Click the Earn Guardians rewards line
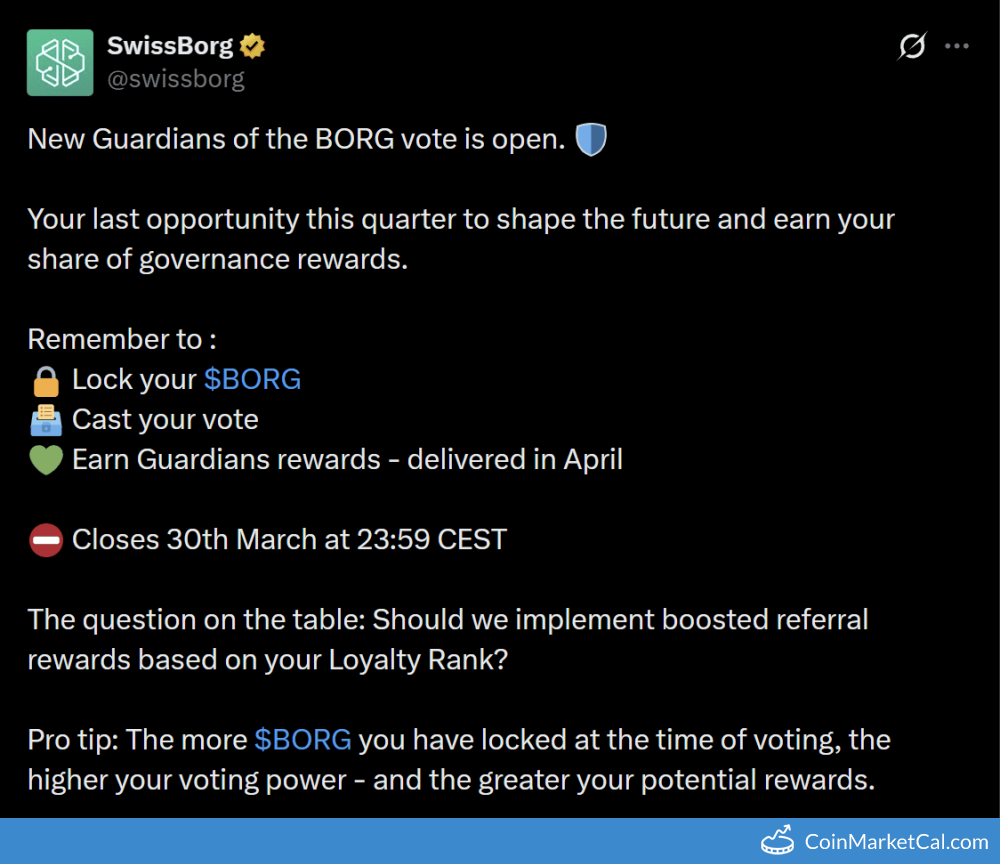The height and width of the screenshot is (864, 1000). tap(347, 459)
